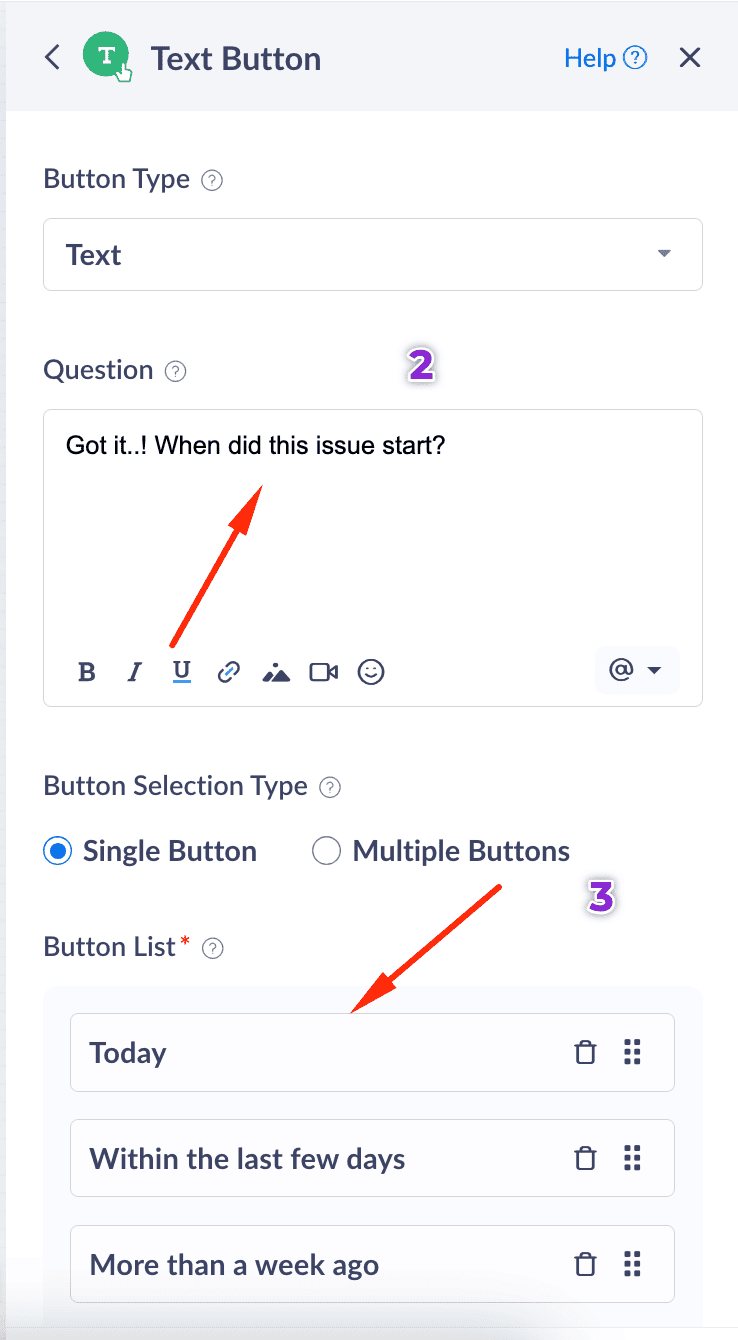The image size is (738, 1340).
Task: Select the Single Button radio option
Action: pyautogui.click(x=58, y=852)
